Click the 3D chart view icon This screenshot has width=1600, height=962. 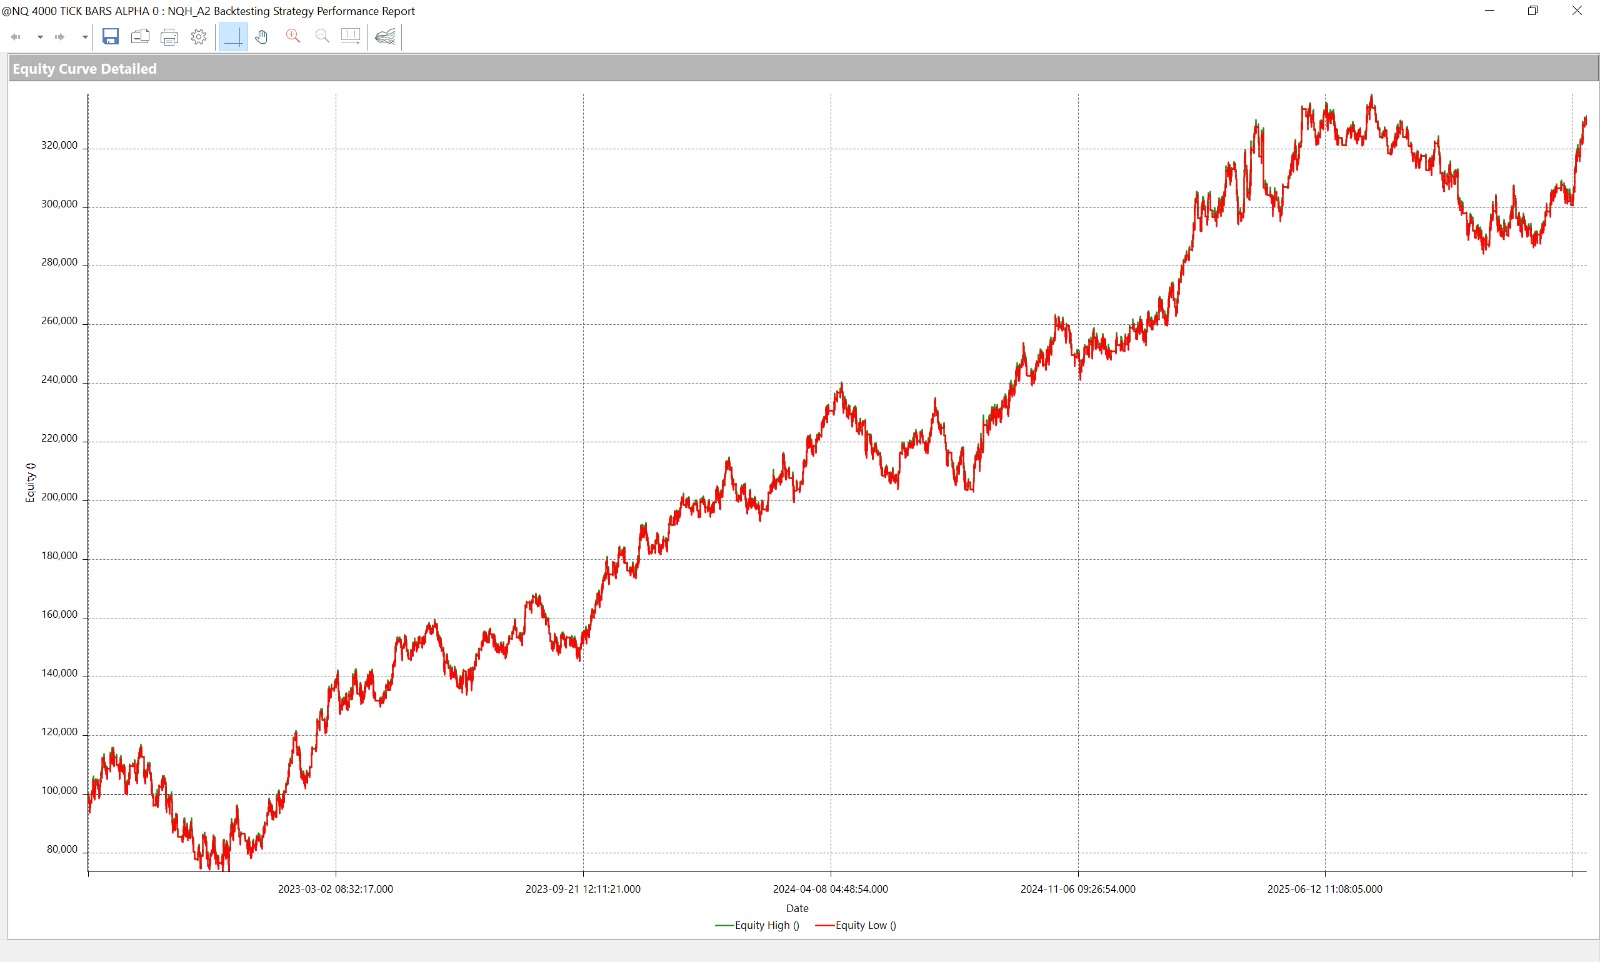(385, 37)
